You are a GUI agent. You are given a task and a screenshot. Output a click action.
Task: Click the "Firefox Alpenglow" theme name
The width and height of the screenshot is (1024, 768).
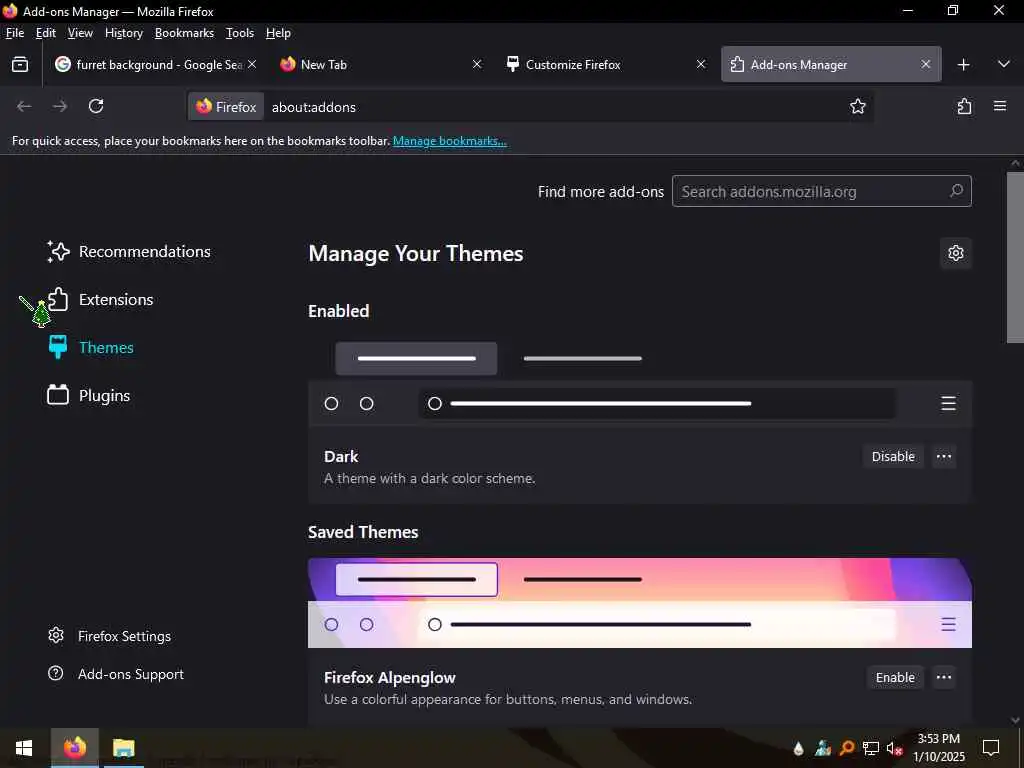[389, 677]
